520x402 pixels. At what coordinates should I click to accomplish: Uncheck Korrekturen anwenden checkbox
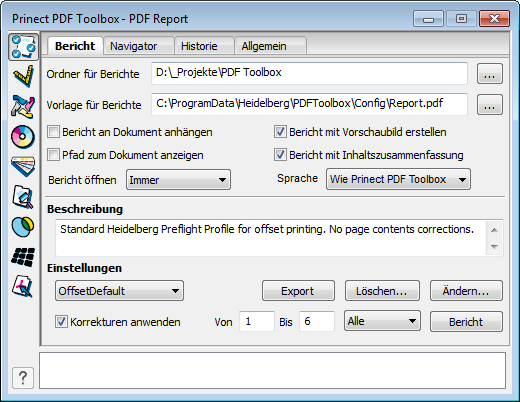(x=61, y=322)
